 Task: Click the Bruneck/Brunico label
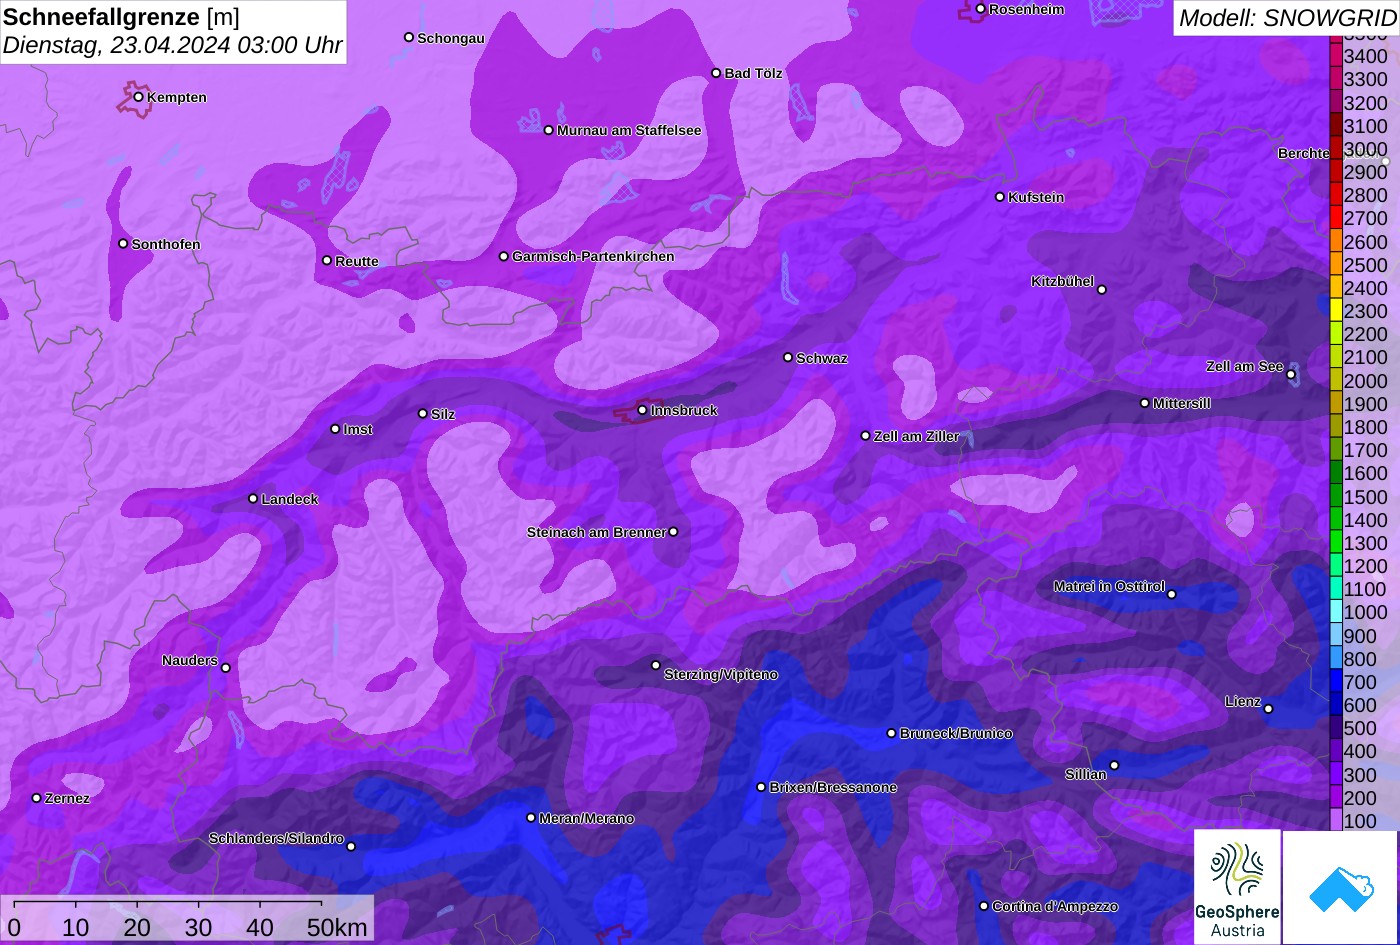click(x=956, y=733)
